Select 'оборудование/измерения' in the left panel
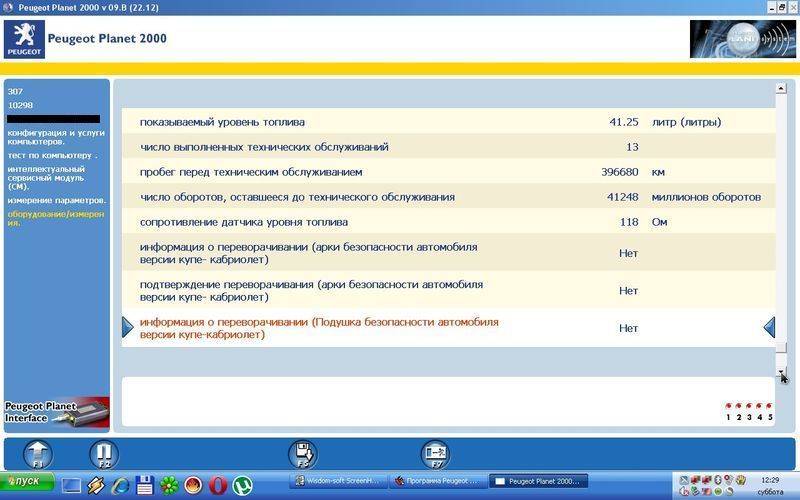This screenshot has height=500, width=800. tap(54, 219)
